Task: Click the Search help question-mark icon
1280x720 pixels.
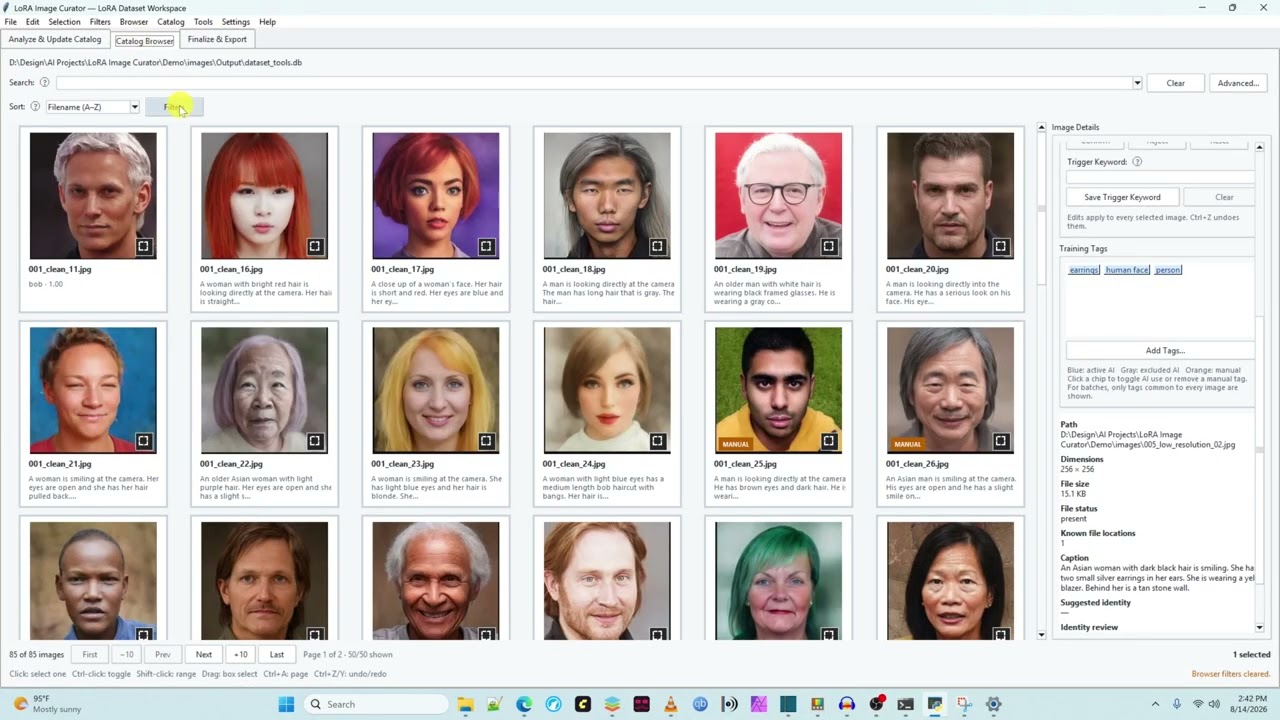Action: pos(44,83)
